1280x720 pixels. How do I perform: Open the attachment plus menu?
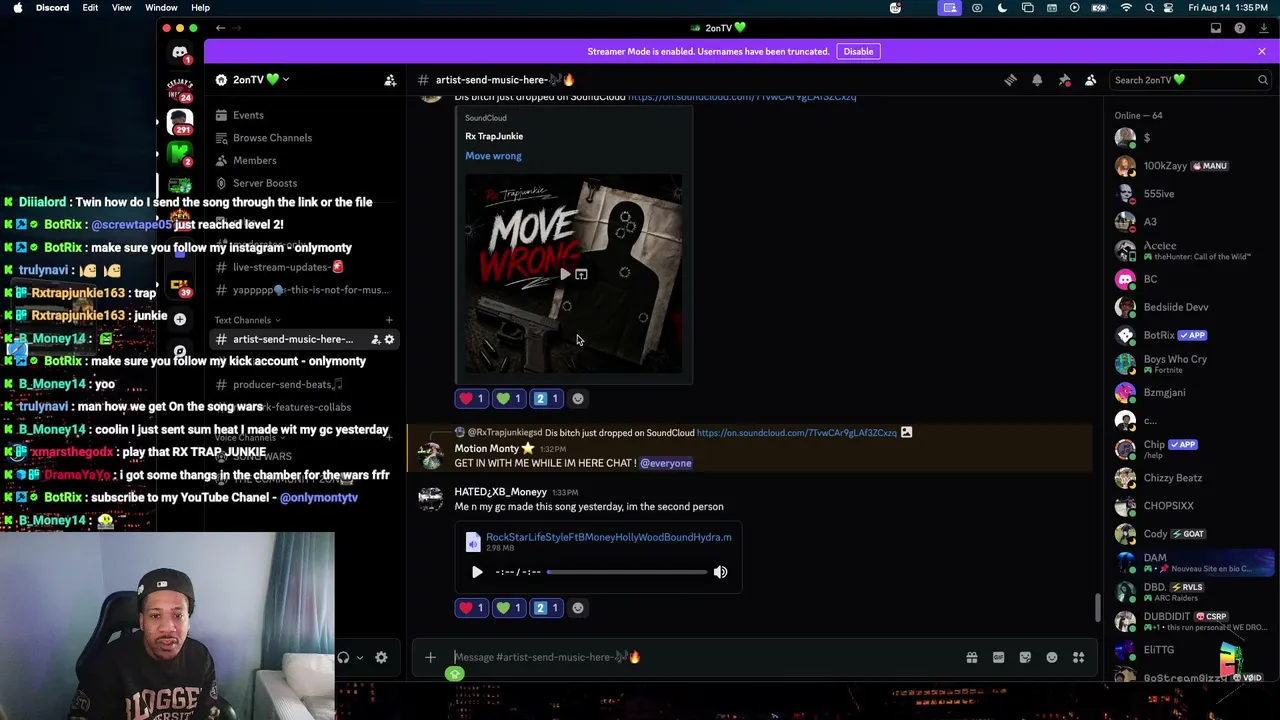tap(430, 657)
